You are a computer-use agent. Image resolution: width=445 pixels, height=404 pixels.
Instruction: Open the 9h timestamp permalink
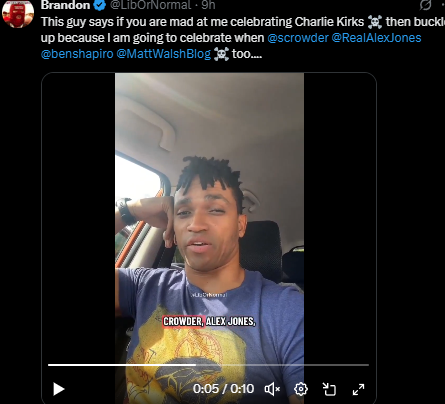(x=208, y=5)
